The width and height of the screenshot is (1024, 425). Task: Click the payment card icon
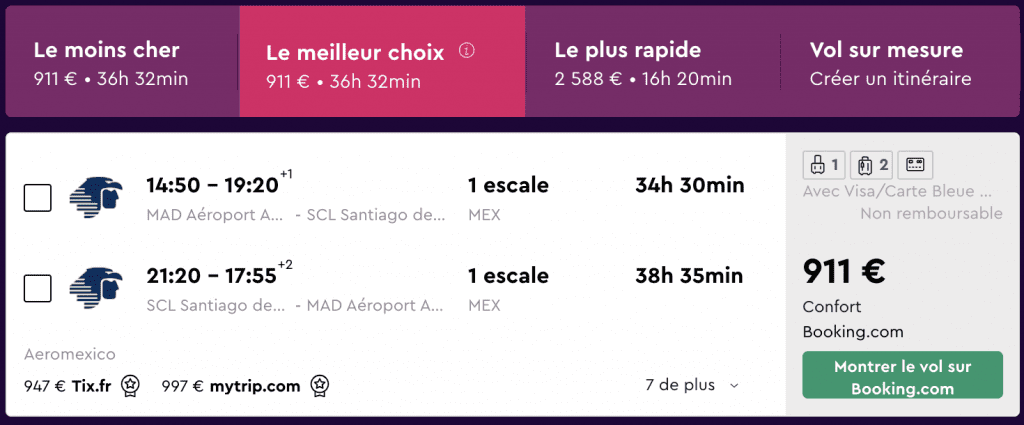[x=915, y=165]
